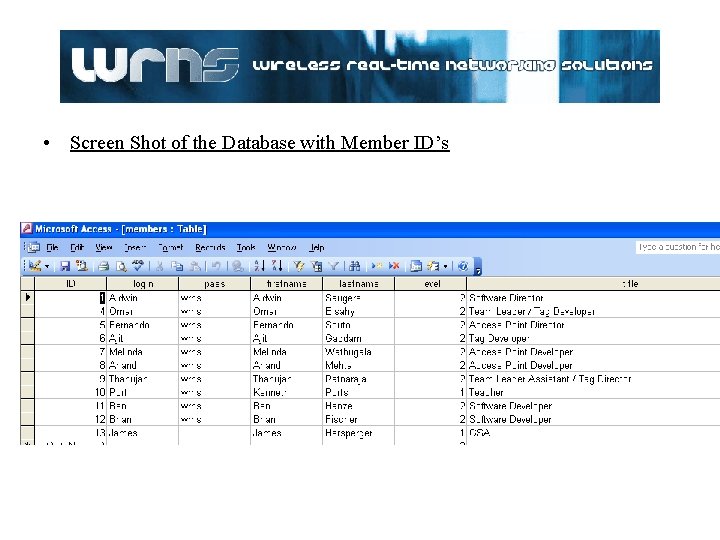Click the Cut scissors icon
Screen dimensions: 720x540
159,266
